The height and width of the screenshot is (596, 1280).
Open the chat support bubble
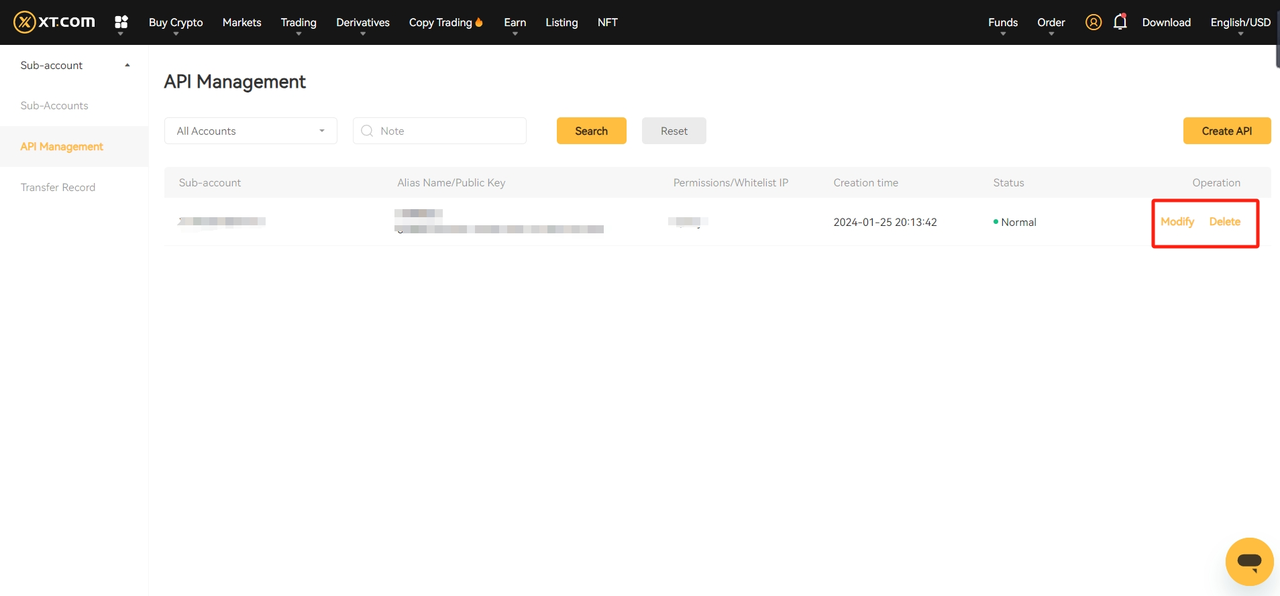click(1249, 561)
